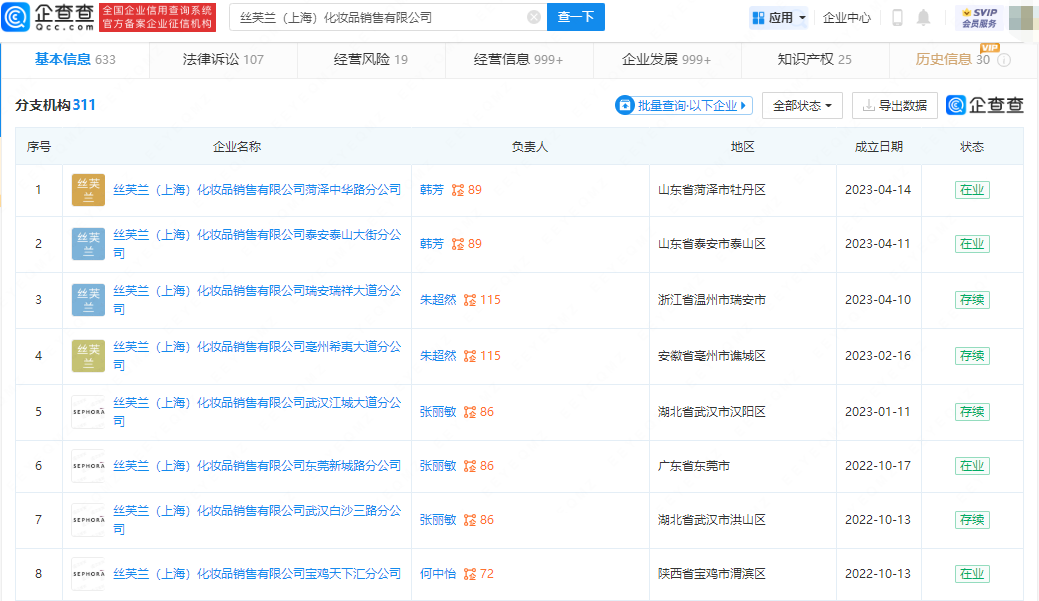Click company logo thumbnail in row 1
1039x601 pixels.
point(88,190)
